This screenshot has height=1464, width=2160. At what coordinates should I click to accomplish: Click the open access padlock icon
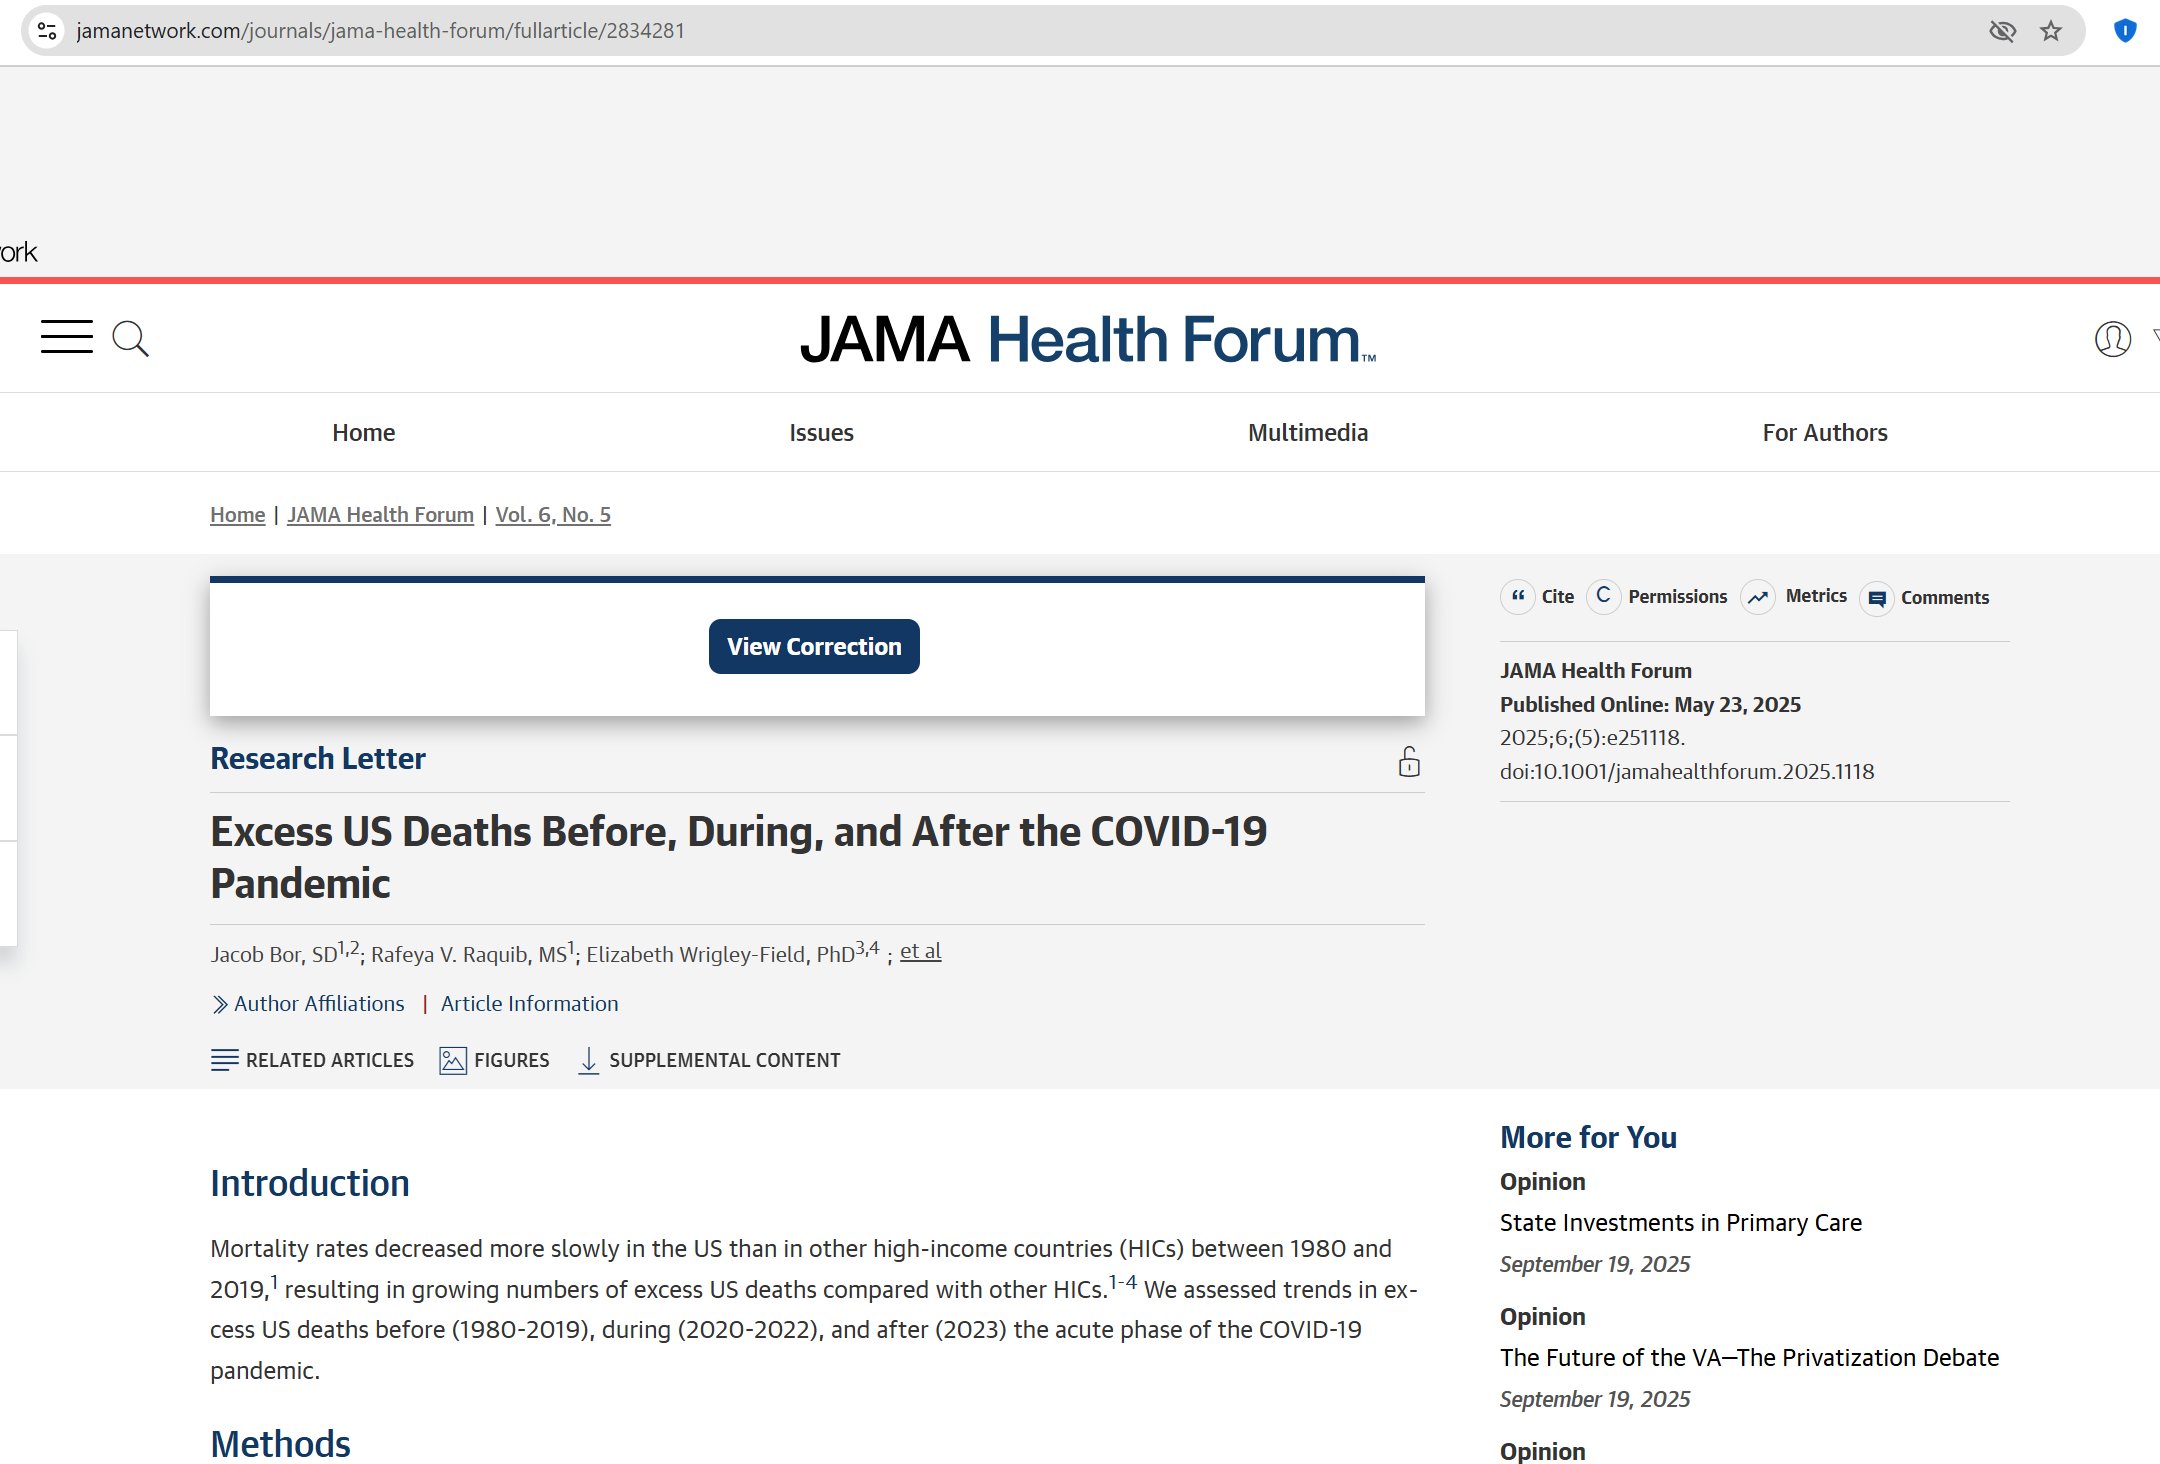(1409, 762)
